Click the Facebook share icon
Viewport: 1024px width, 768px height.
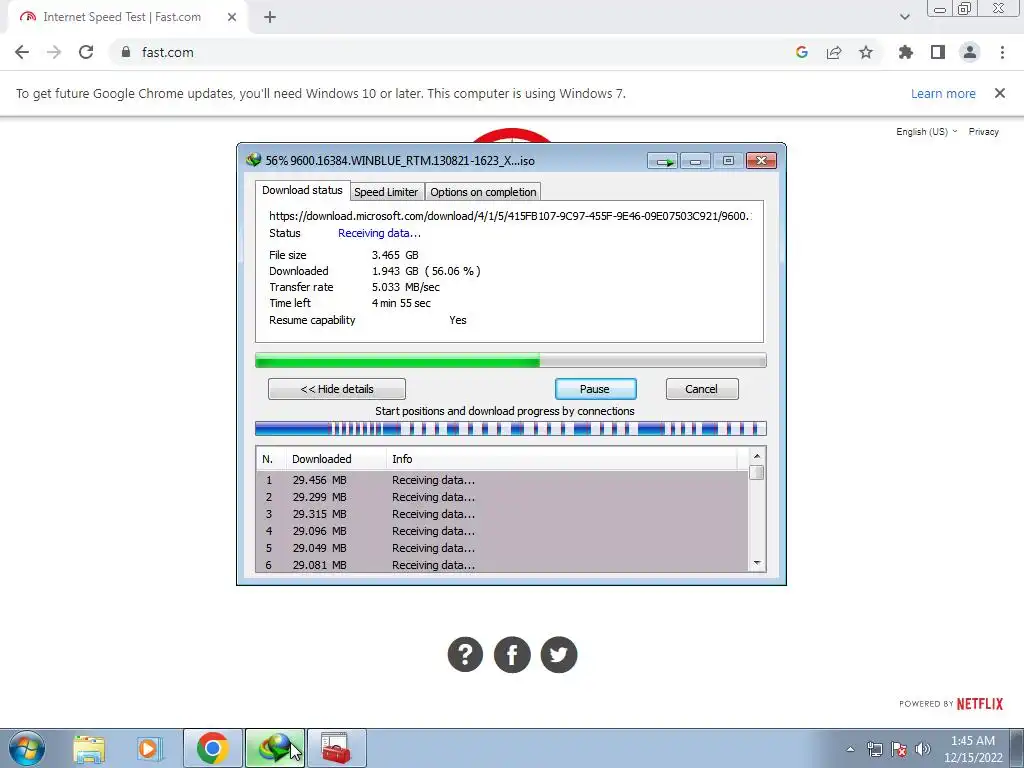[x=512, y=654]
